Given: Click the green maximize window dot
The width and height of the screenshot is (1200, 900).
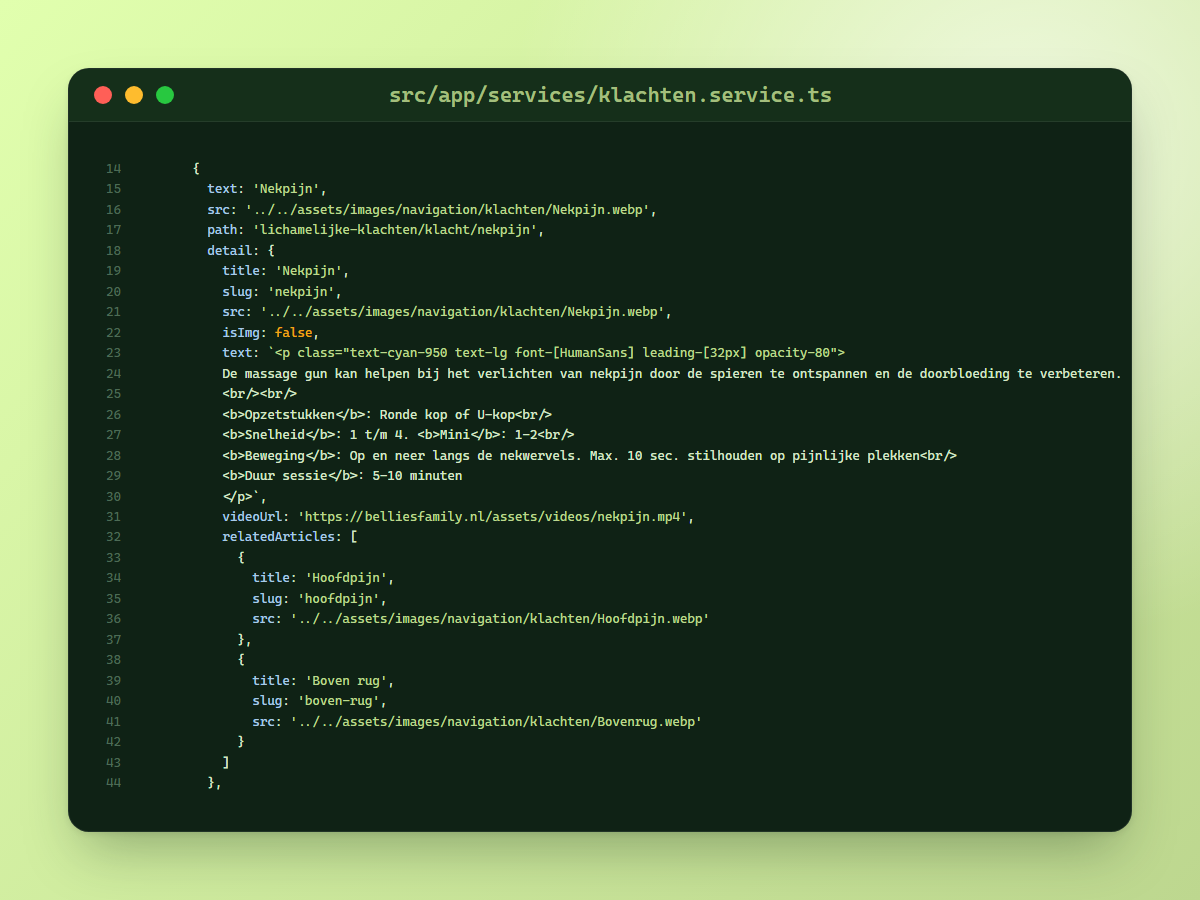Looking at the screenshot, I should [165, 95].
